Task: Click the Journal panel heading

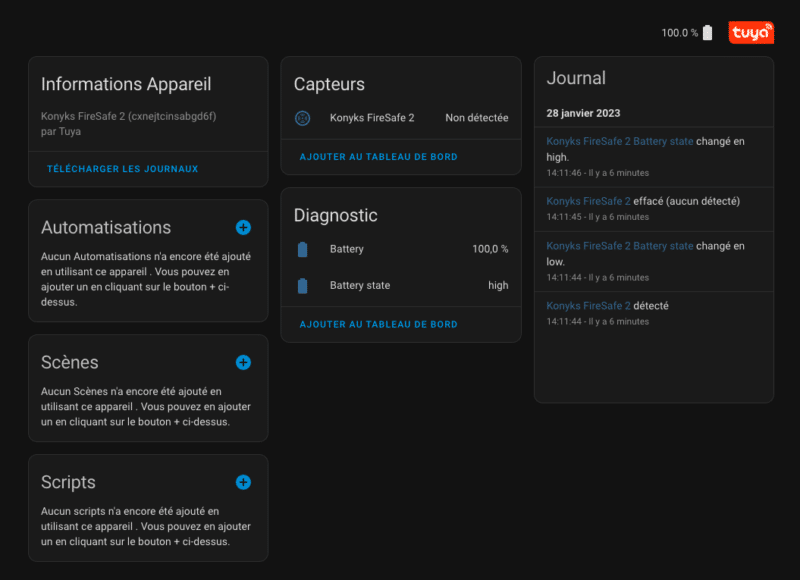Action: pyautogui.click(x=576, y=78)
